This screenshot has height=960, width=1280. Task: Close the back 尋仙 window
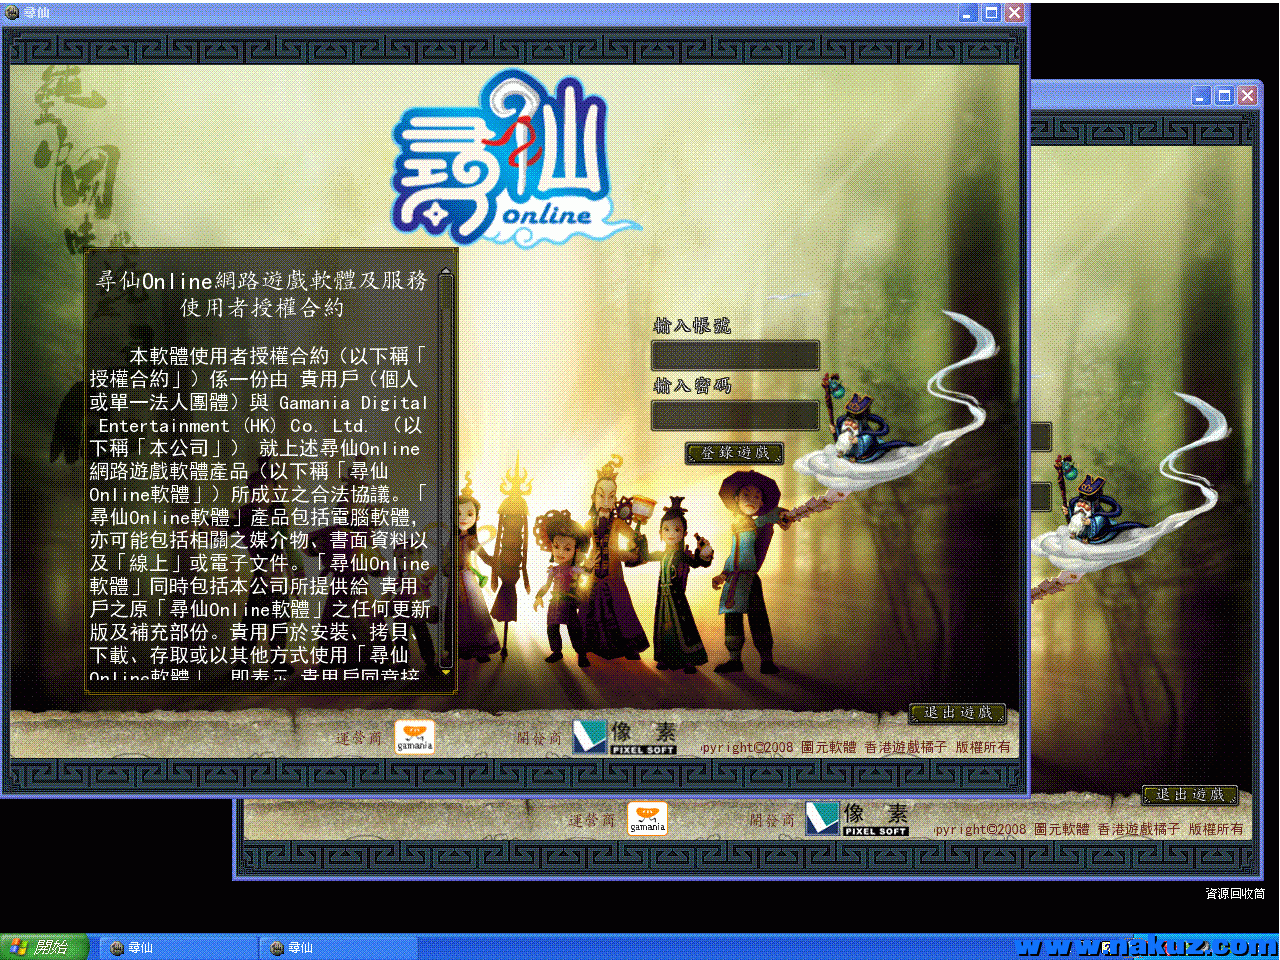point(1247,96)
